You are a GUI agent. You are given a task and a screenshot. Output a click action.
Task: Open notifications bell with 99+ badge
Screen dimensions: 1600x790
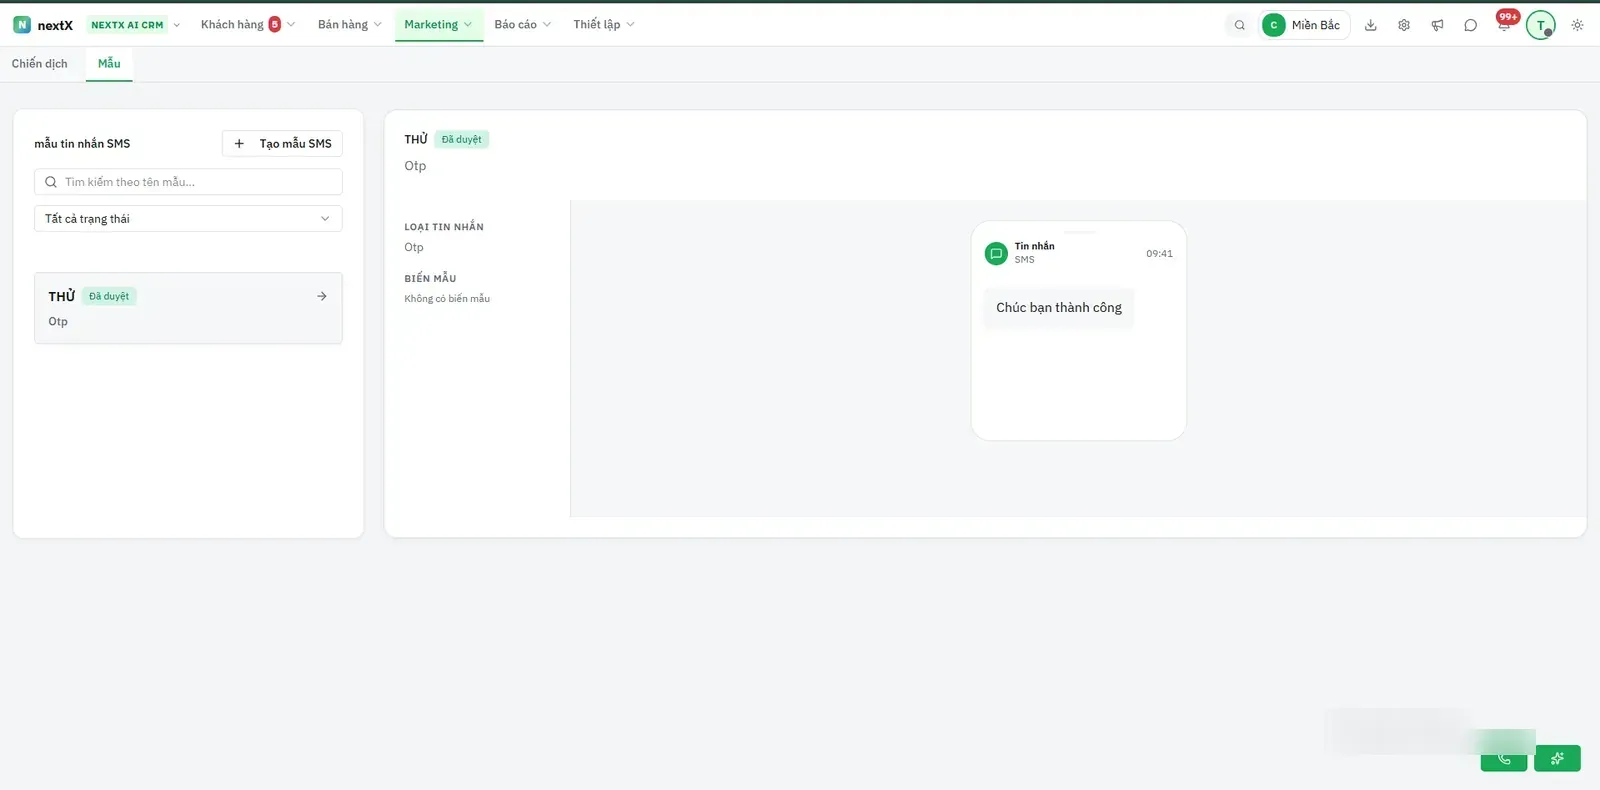pyautogui.click(x=1505, y=23)
